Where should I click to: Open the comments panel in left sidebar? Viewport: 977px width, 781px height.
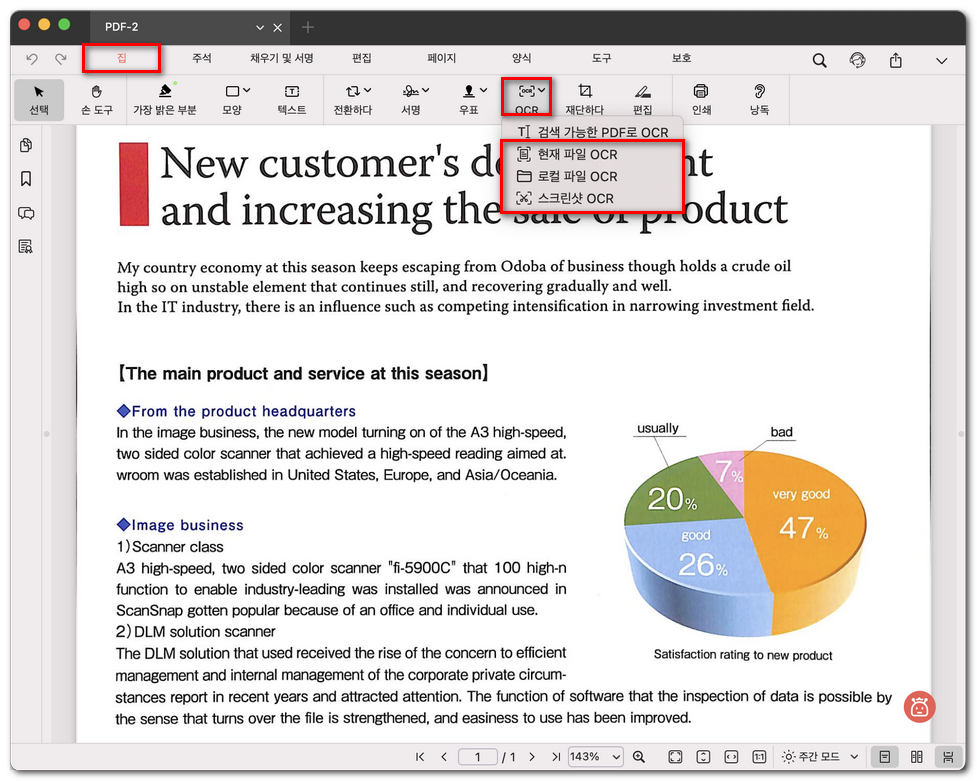pos(26,213)
